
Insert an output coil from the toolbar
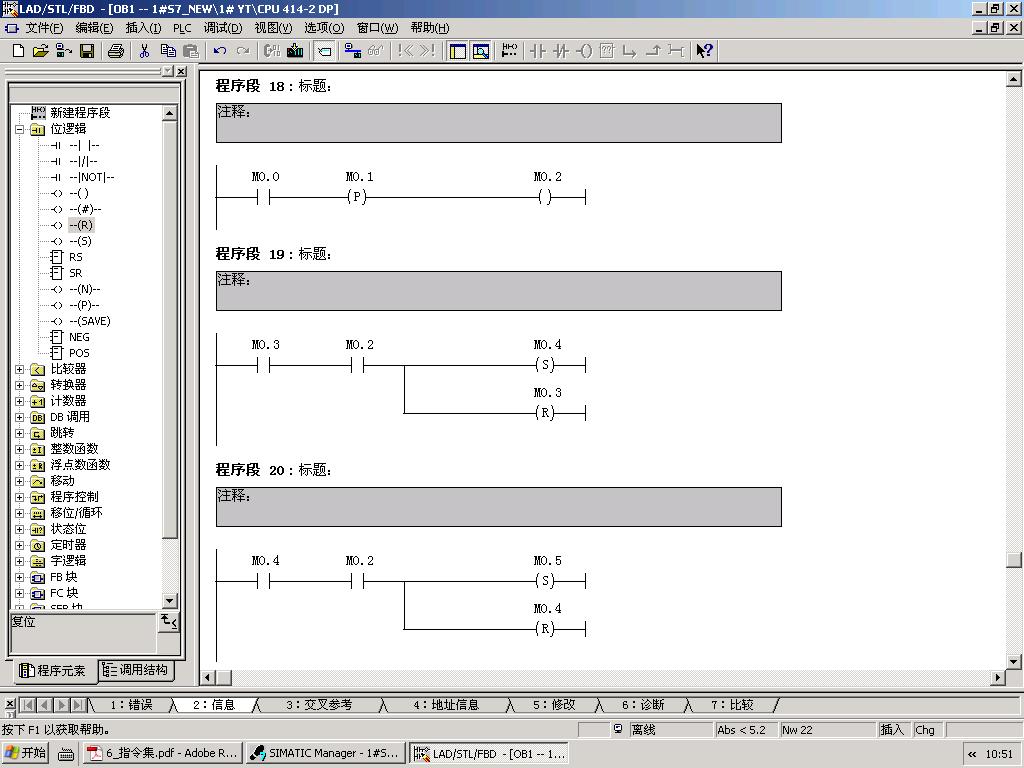(x=584, y=51)
